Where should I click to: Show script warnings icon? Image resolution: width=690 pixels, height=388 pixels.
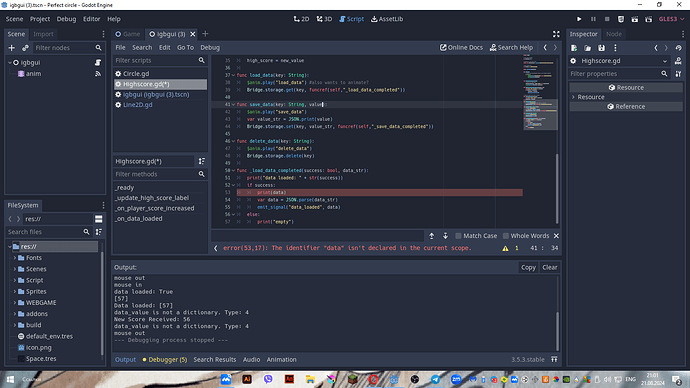tap(505, 248)
